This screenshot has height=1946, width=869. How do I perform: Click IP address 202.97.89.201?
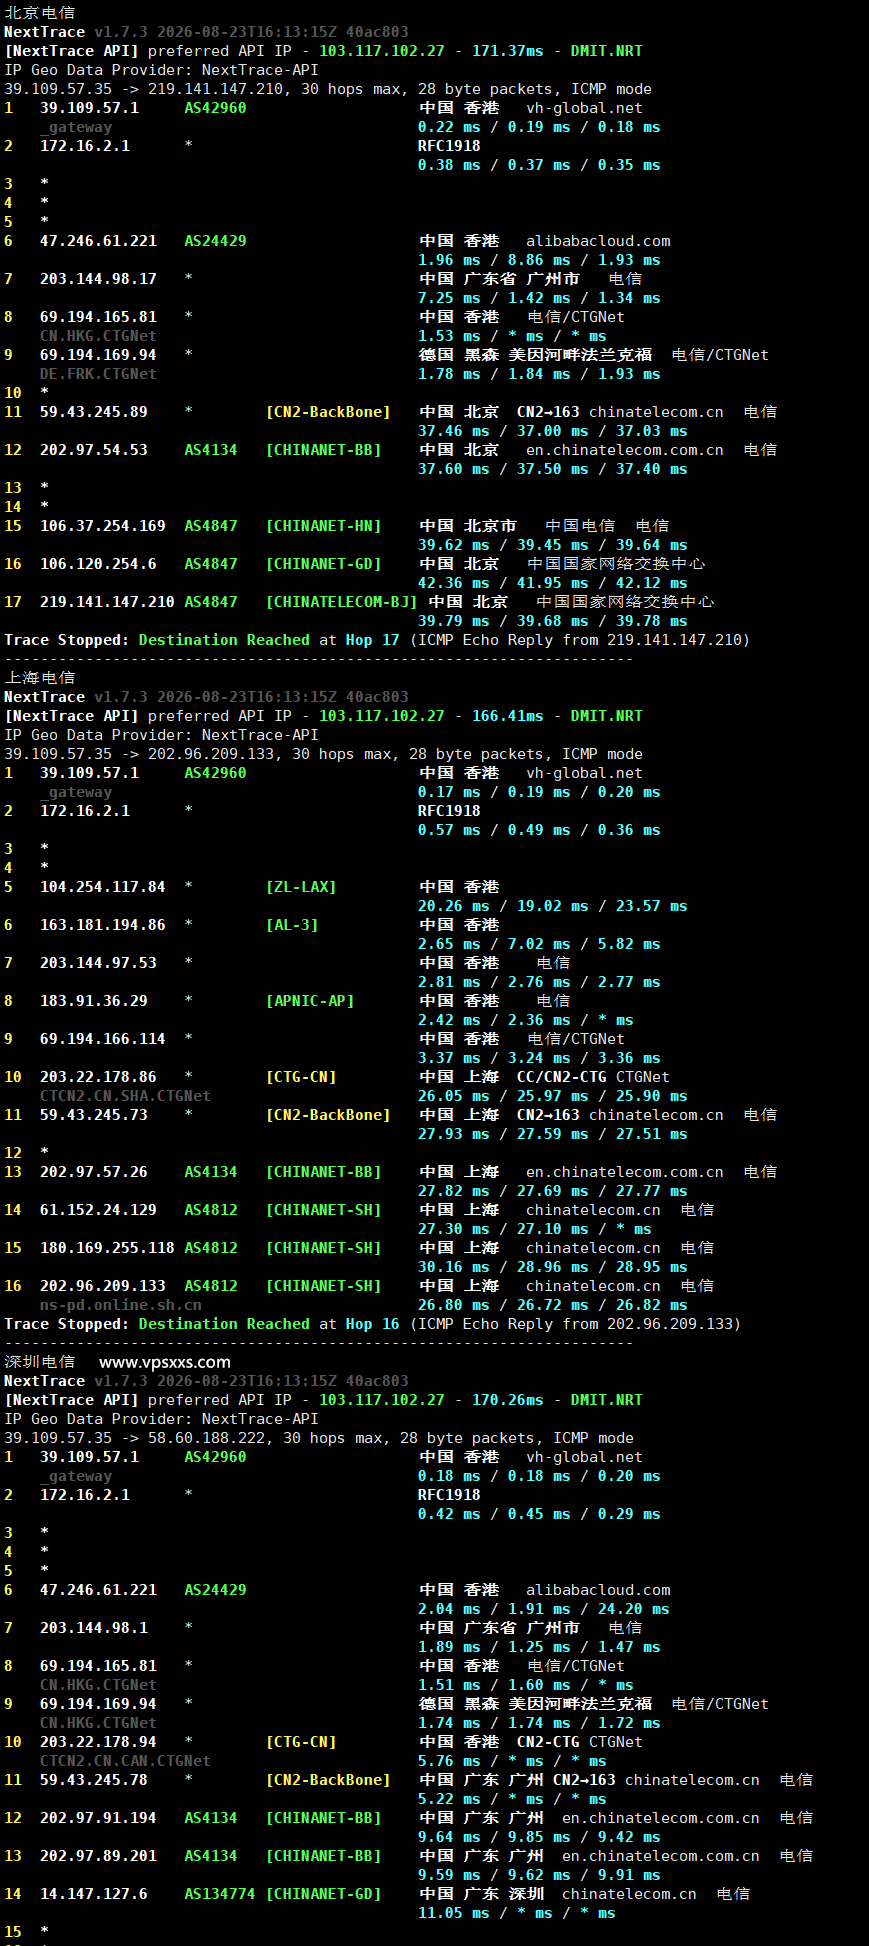98,1856
